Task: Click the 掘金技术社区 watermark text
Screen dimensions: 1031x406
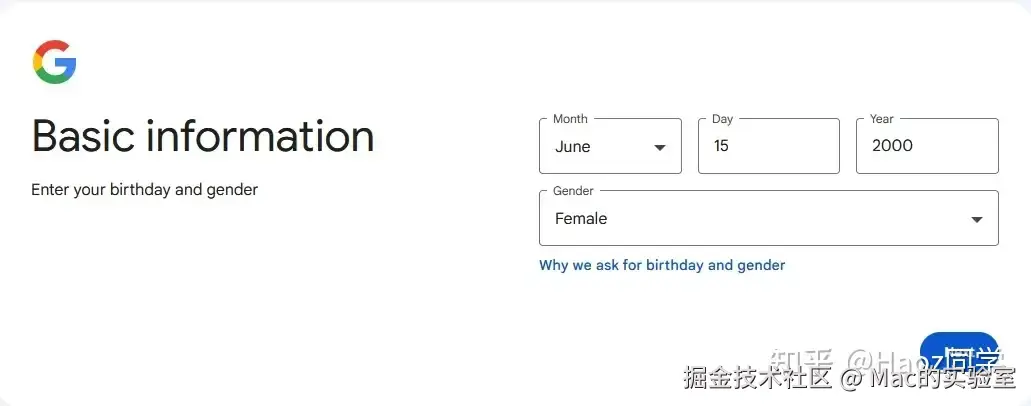Action: tap(758, 378)
